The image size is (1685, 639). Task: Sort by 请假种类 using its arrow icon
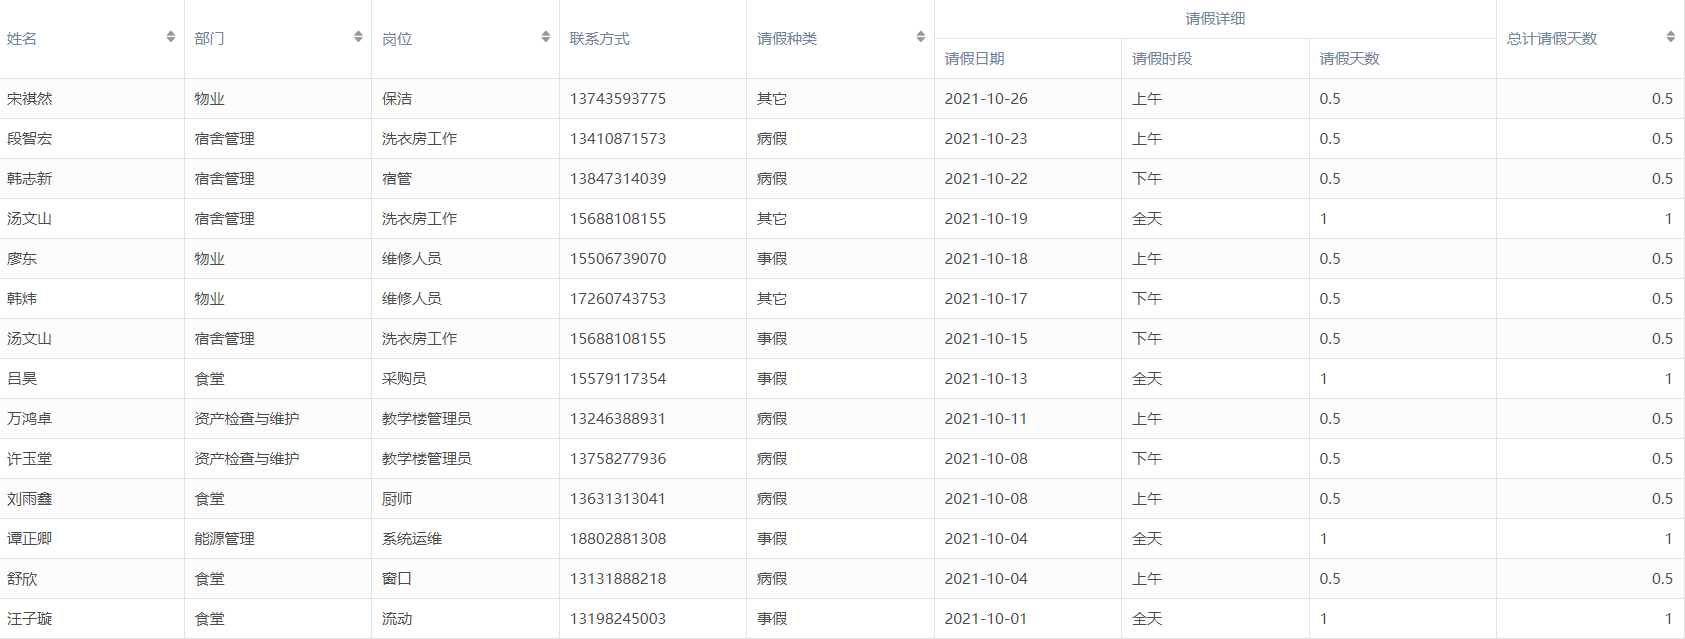[x=920, y=37]
